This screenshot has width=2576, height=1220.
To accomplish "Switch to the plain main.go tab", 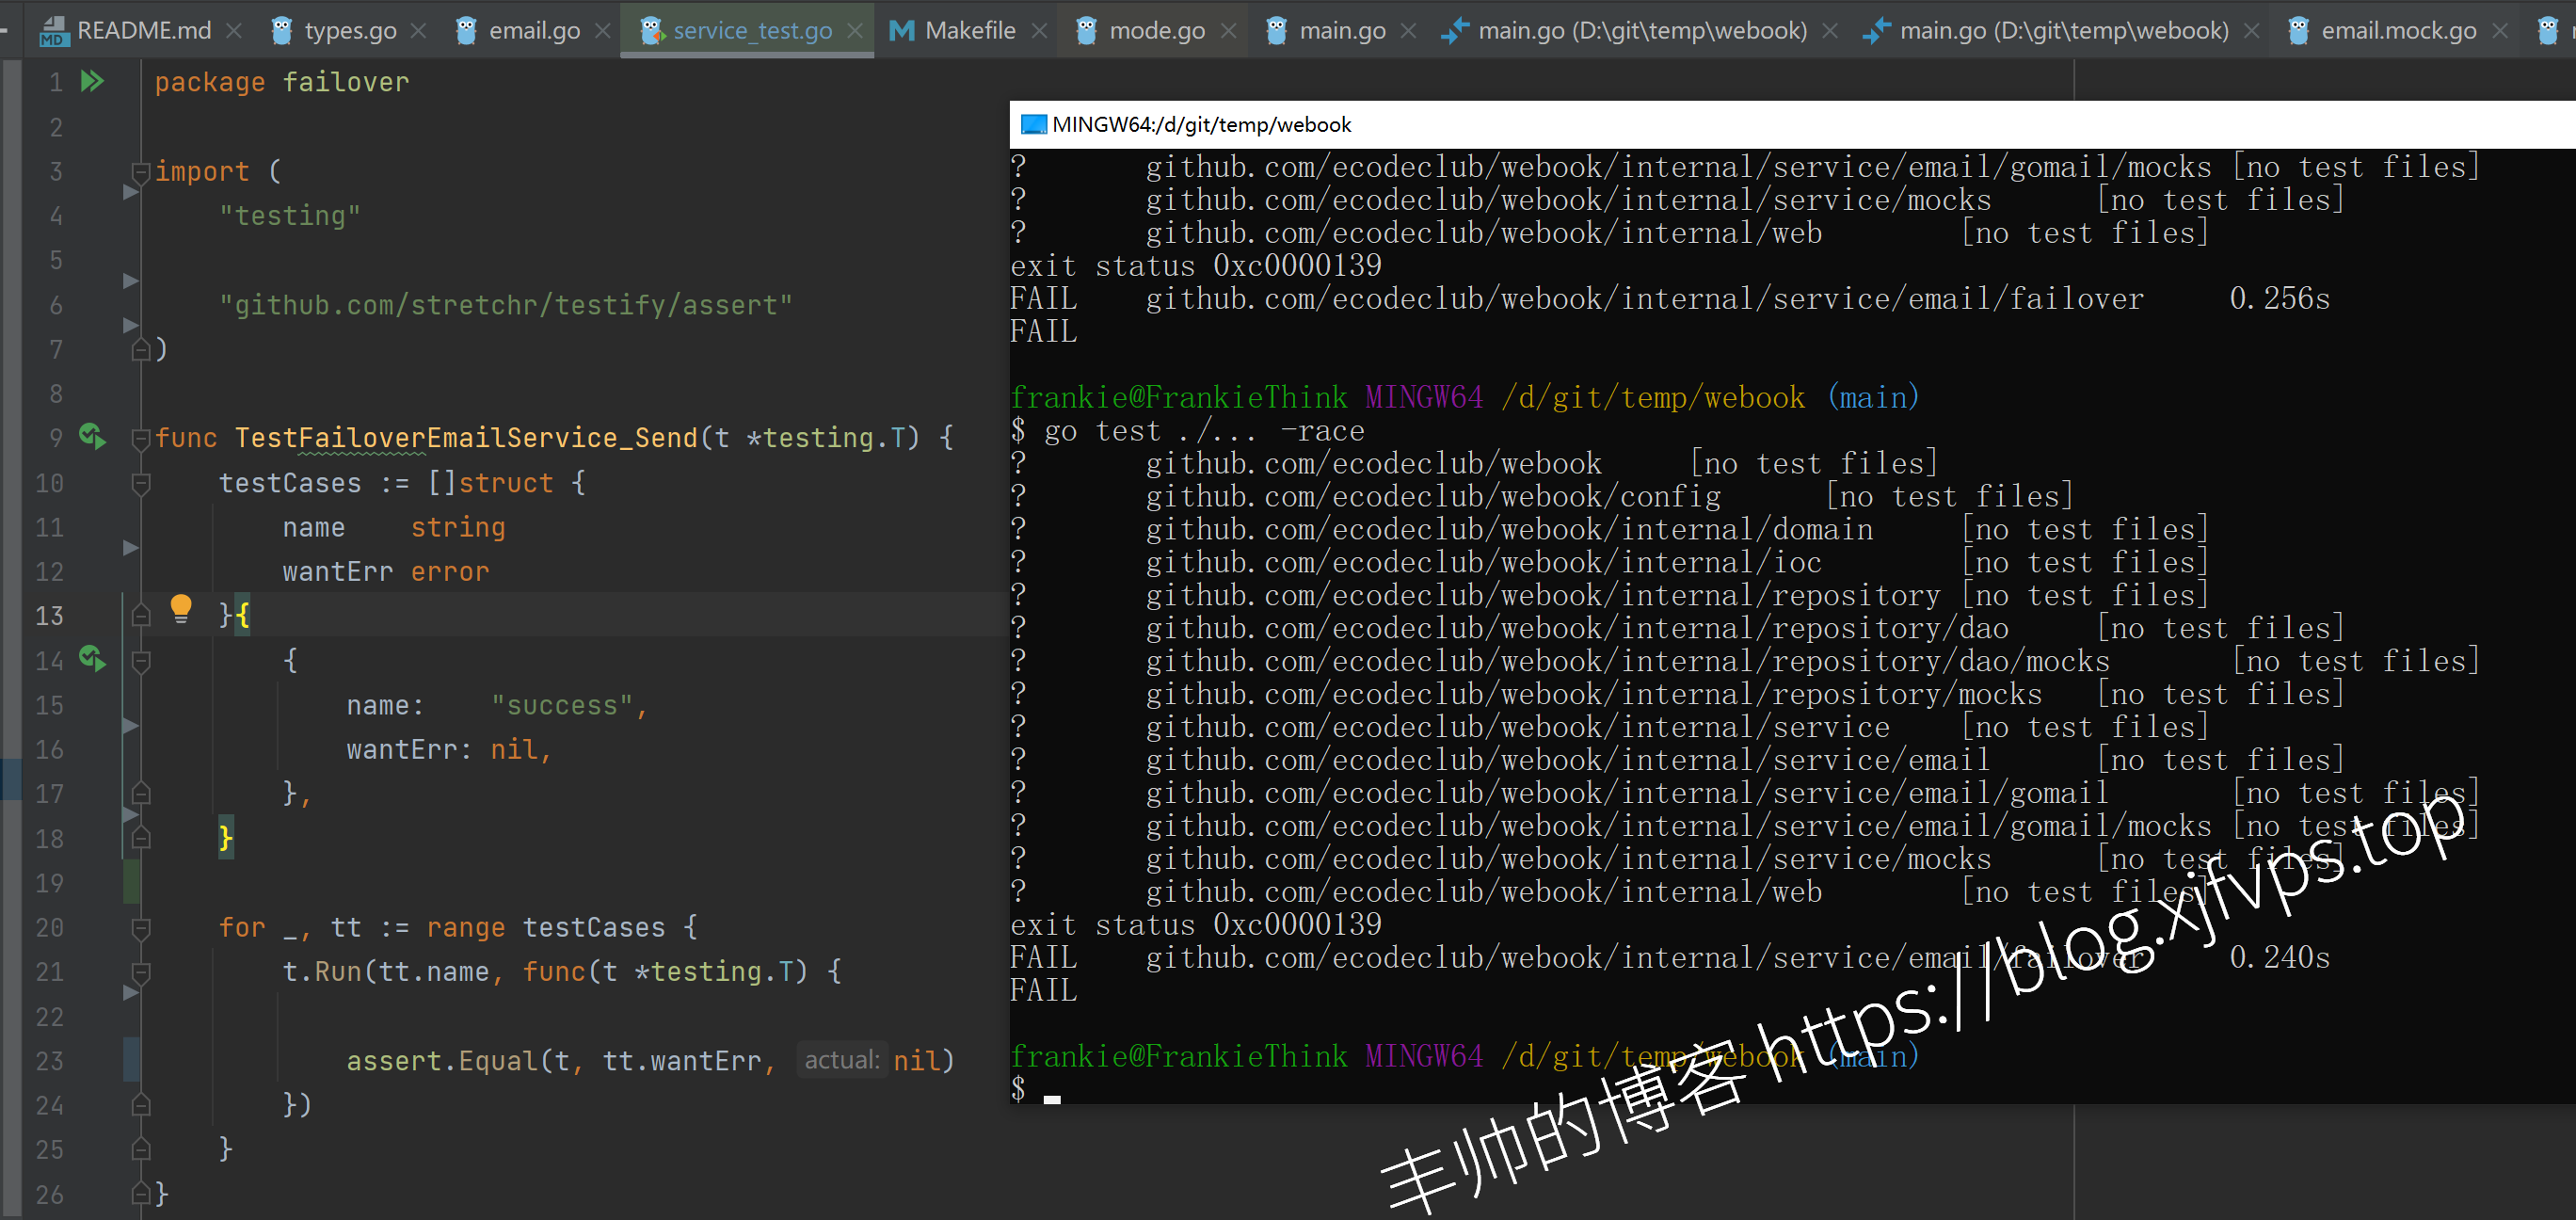I will 1342,30.
